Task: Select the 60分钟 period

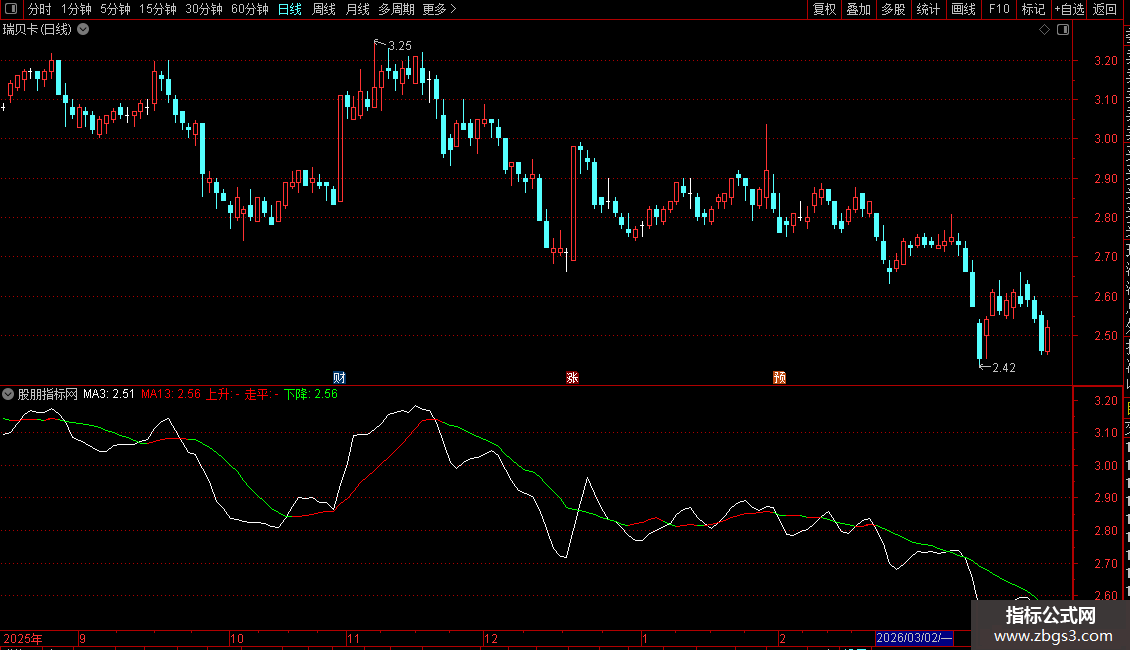Action: (249, 9)
